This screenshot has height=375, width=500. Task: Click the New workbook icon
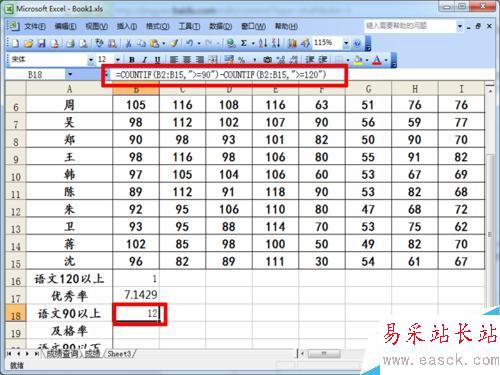[x=15, y=43]
